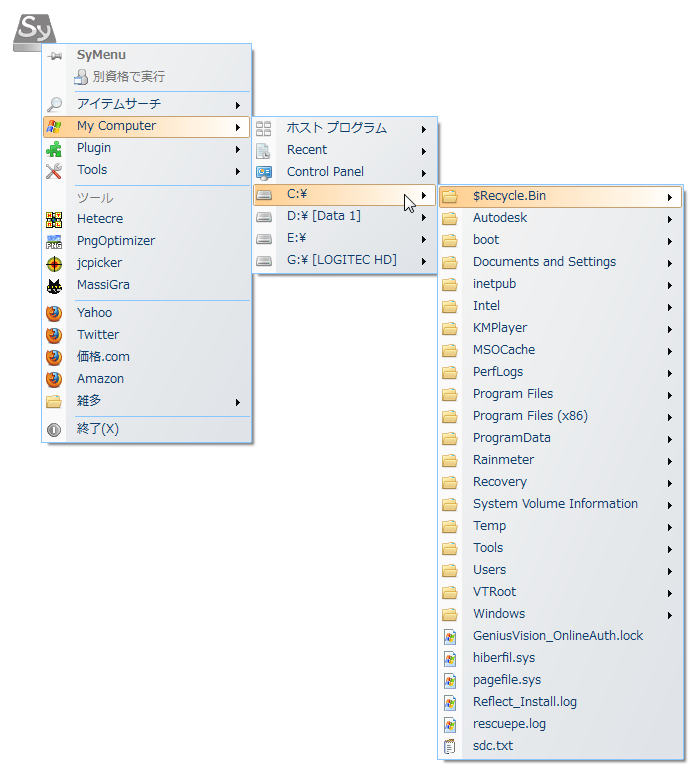Open the Rainmeter folder entry
Viewport: 695px width, 770px height.
560,461
